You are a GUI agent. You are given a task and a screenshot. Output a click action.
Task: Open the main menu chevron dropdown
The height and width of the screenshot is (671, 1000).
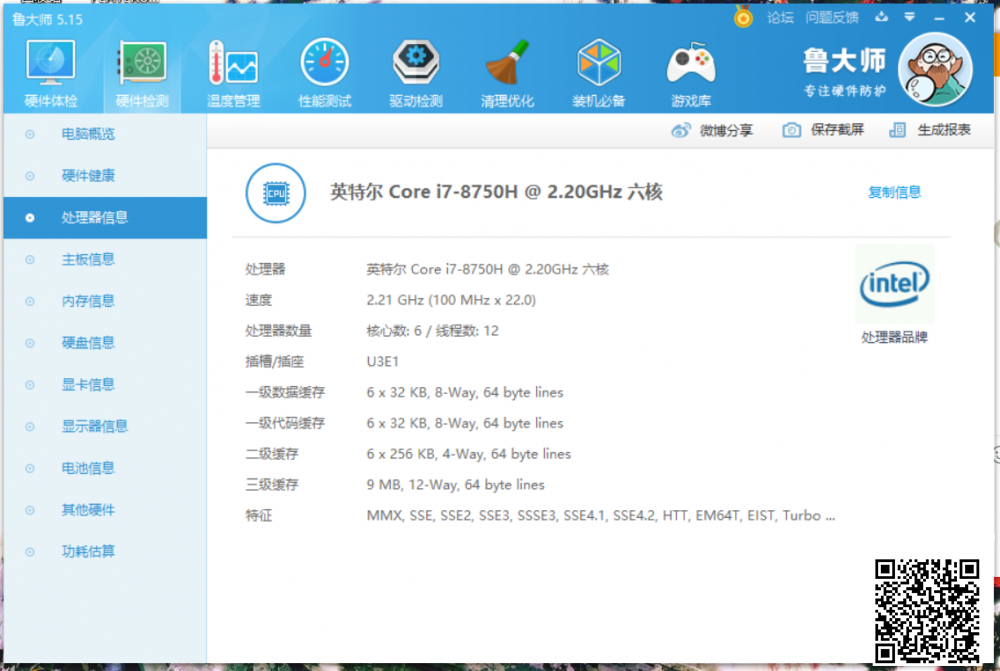point(909,17)
